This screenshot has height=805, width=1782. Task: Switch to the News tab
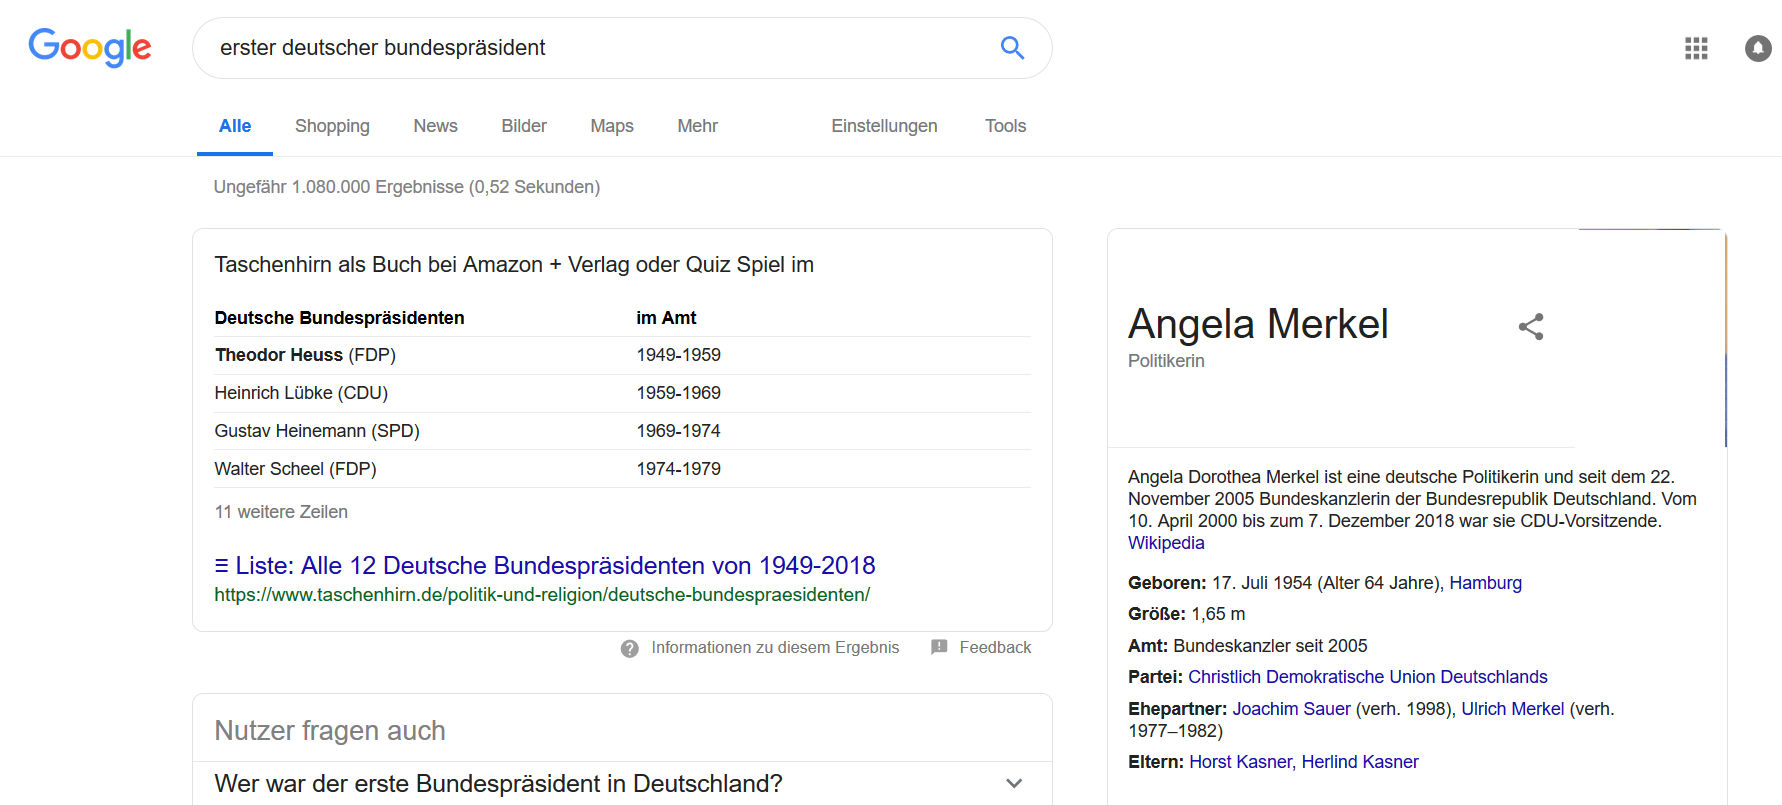[x=435, y=126]
